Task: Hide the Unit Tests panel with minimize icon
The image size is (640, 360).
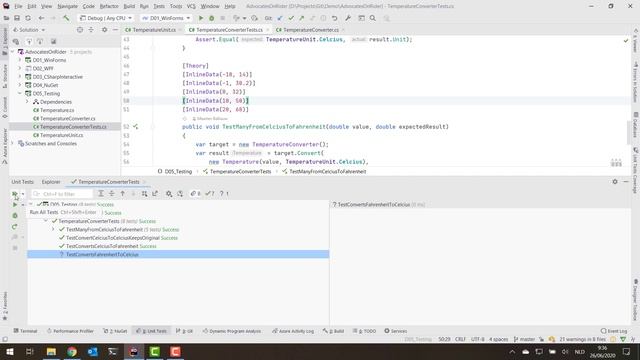Action: [626, 182]
